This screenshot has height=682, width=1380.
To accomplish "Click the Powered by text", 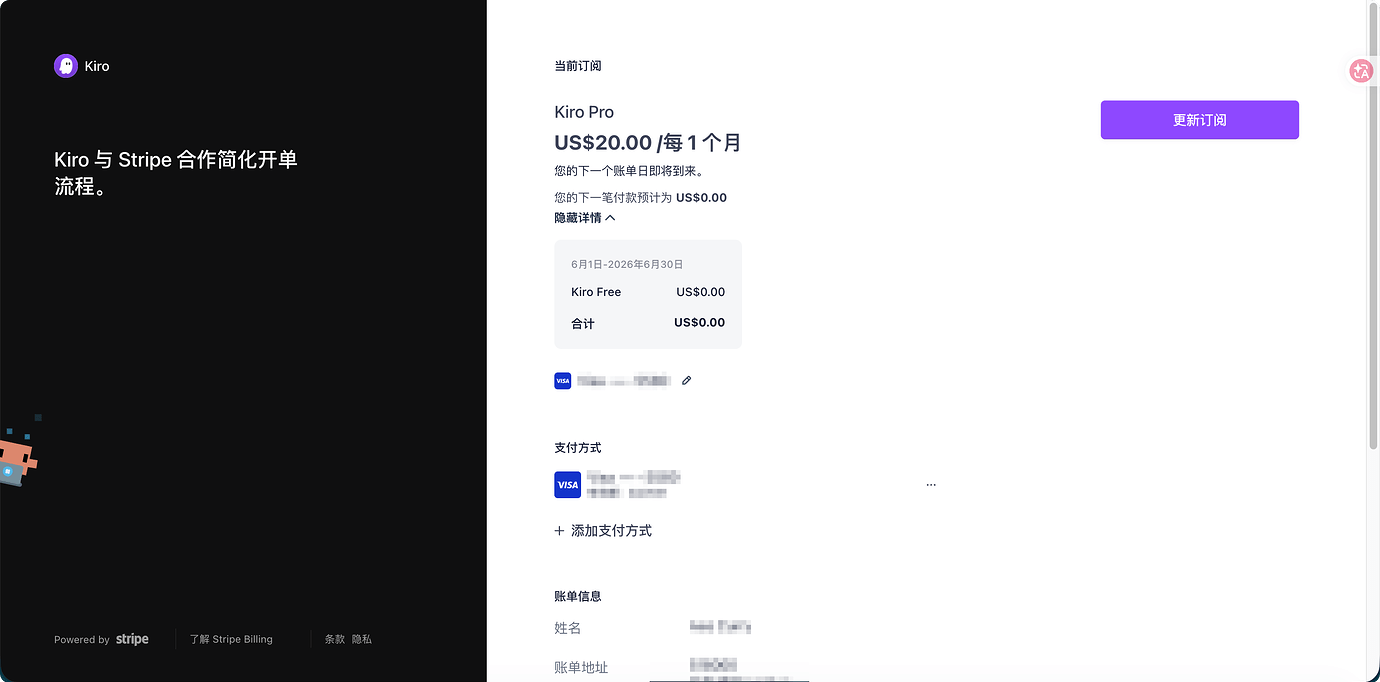I will click(82, 640).
